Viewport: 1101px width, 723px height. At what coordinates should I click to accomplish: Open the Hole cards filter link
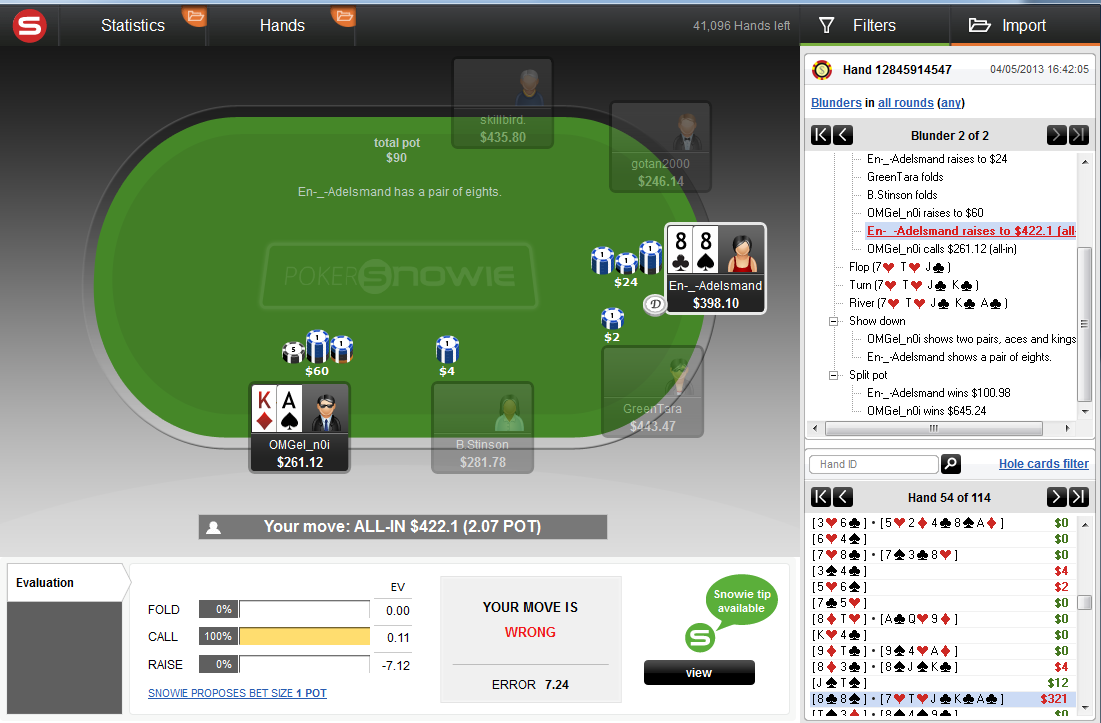click(x=1043, y=464)
